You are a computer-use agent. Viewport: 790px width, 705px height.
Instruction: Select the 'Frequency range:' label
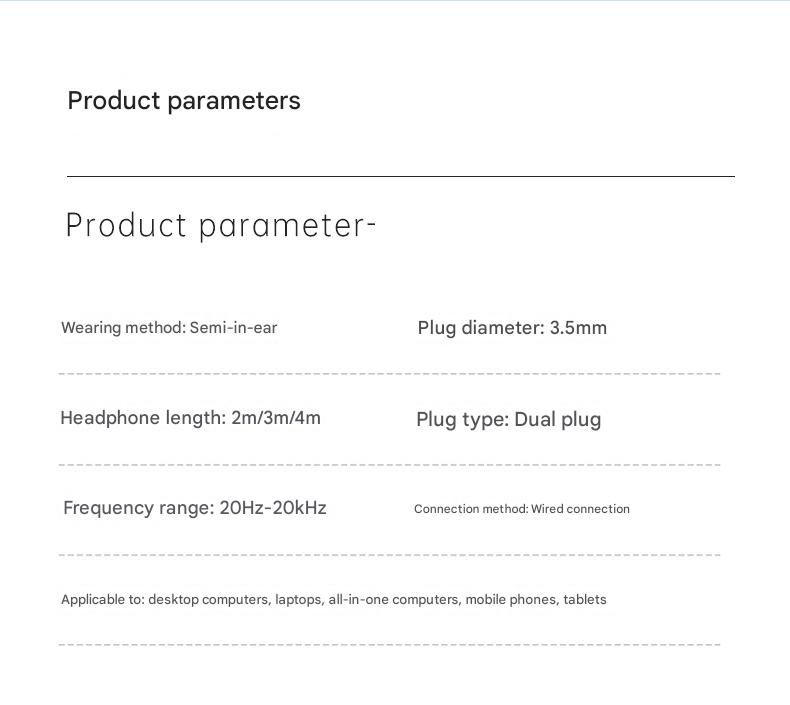pyautogui.click(x=138, y=508)
